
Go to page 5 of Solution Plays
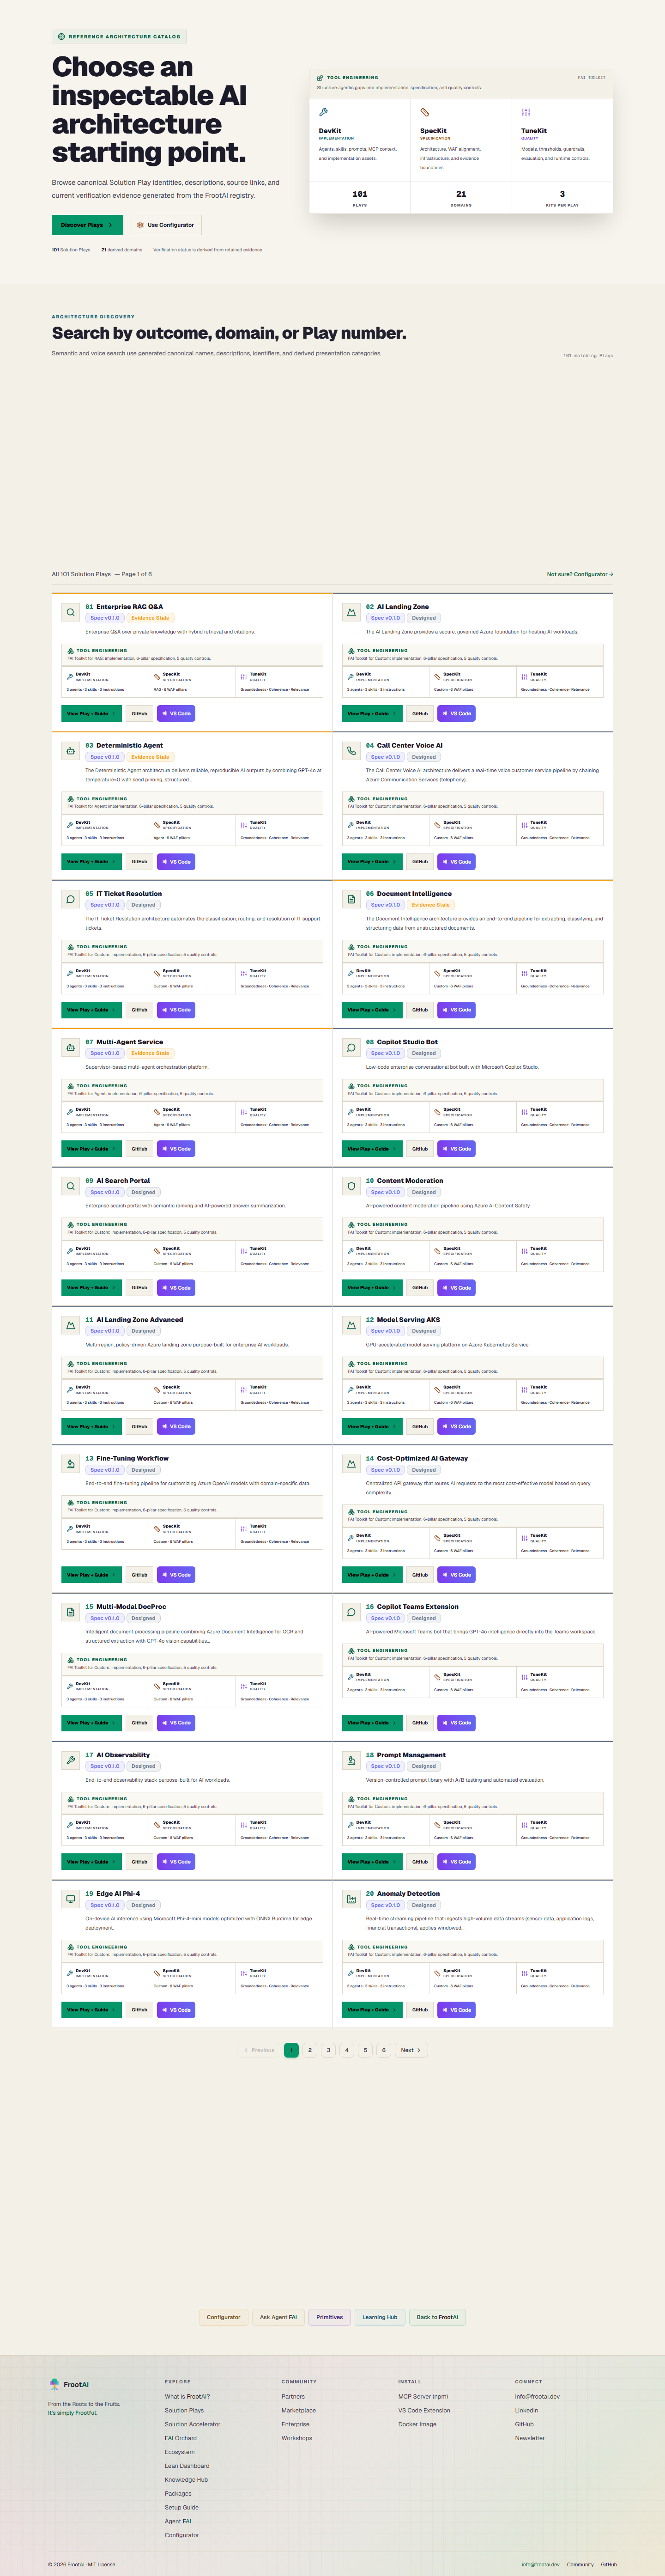(x=365, y=2050)
